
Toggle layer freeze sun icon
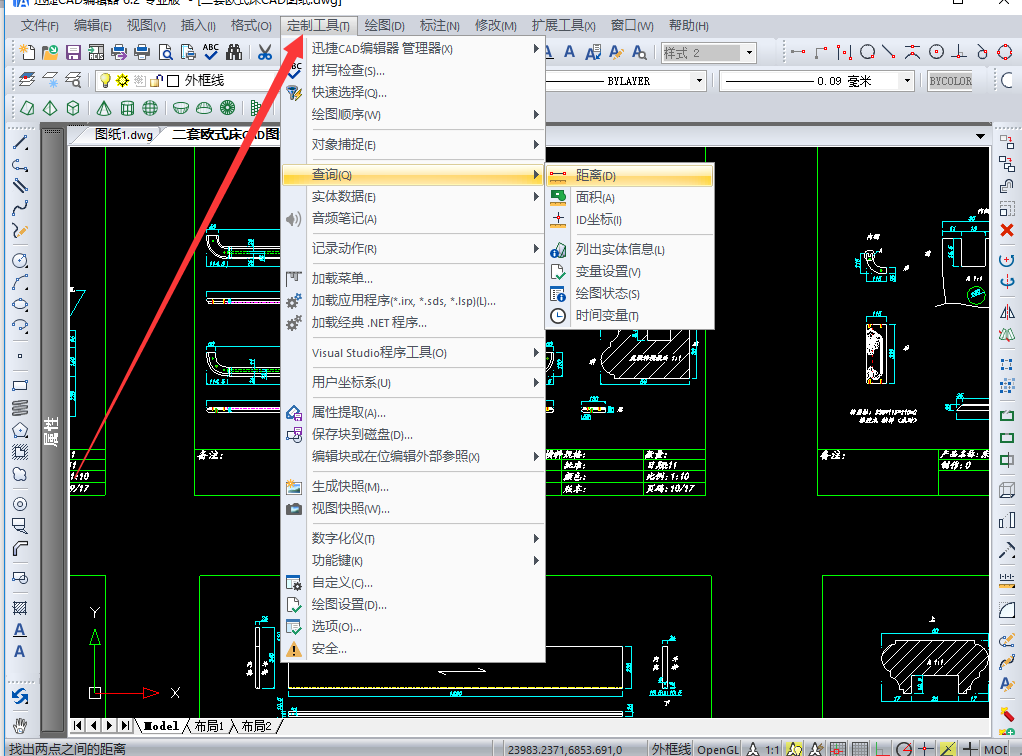pos(122,80)
